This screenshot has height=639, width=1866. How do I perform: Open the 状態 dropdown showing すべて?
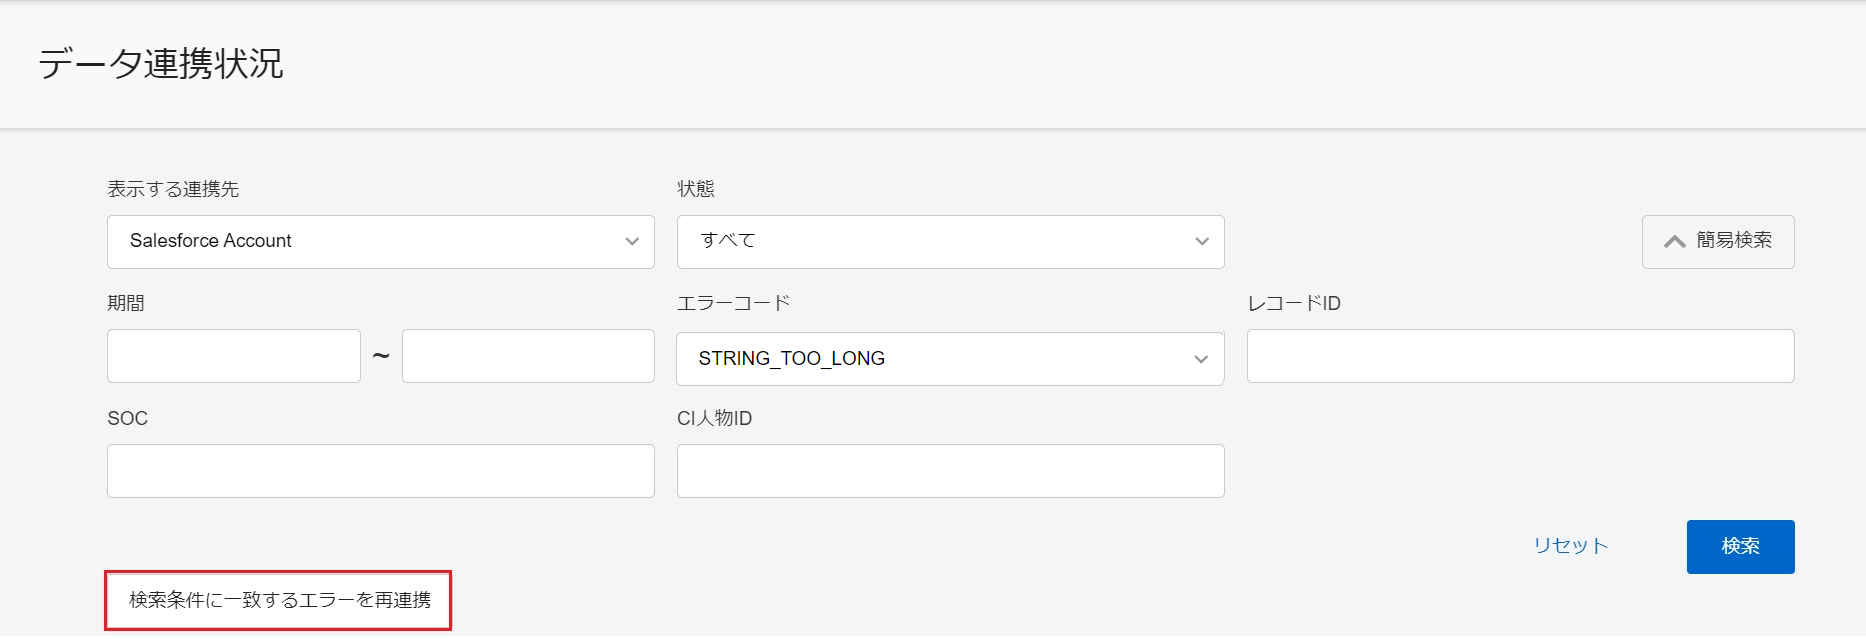[x=951, y=242]
